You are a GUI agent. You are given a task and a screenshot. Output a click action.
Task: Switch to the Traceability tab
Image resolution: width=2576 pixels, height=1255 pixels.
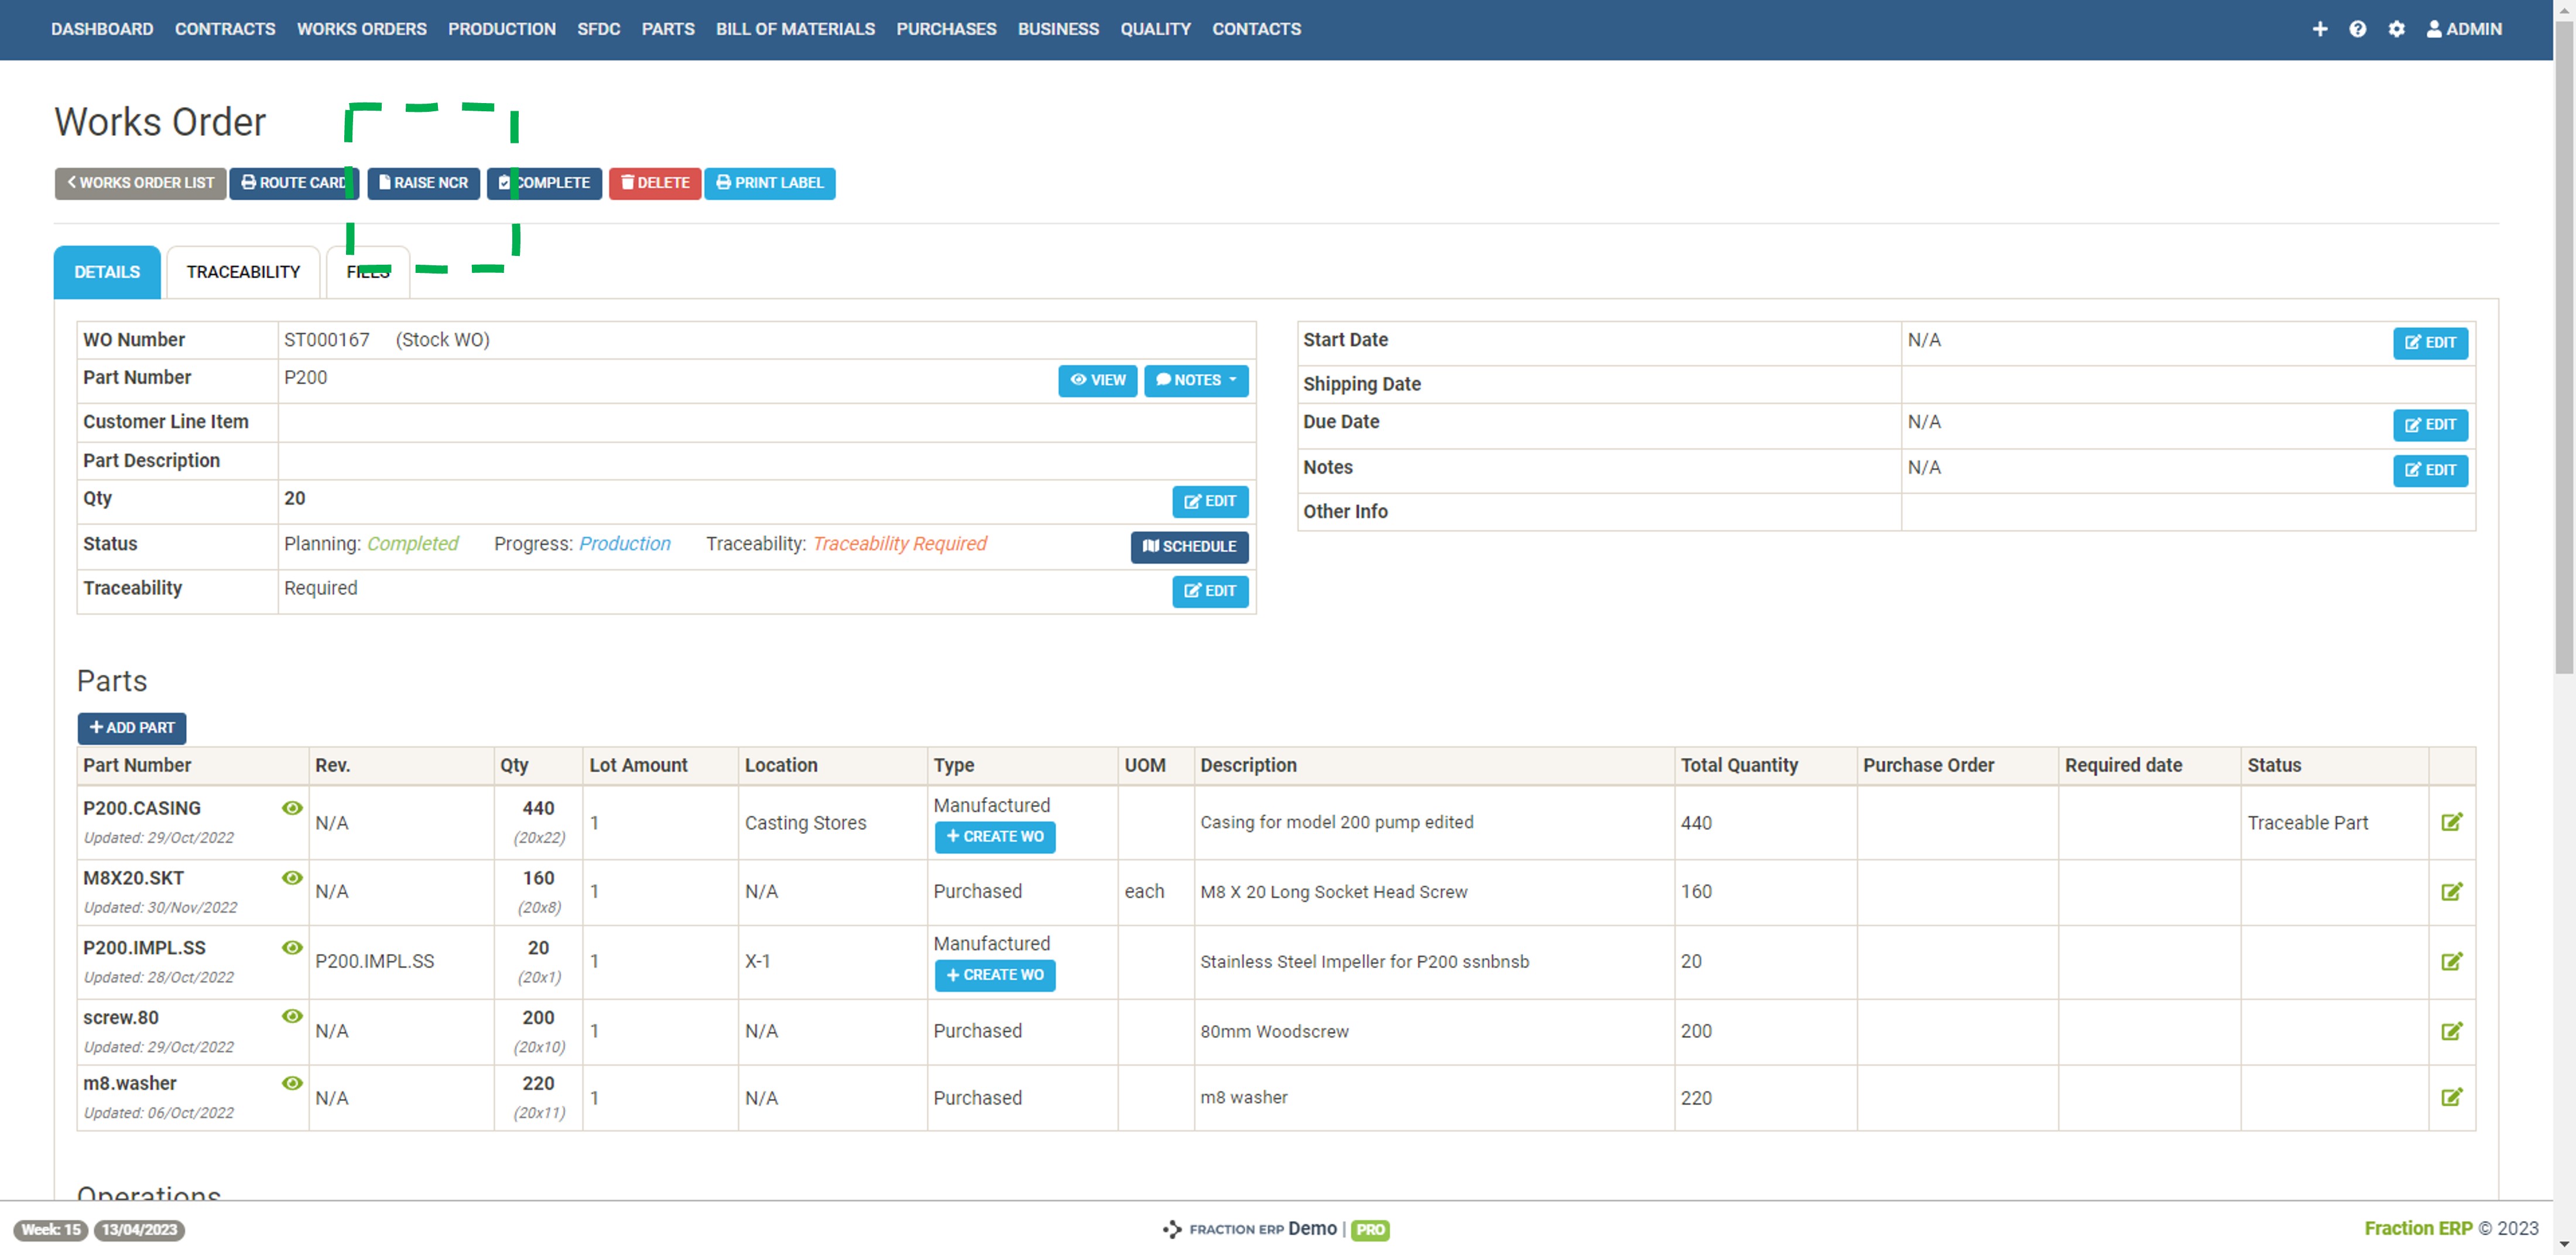[x=243, y=272]
